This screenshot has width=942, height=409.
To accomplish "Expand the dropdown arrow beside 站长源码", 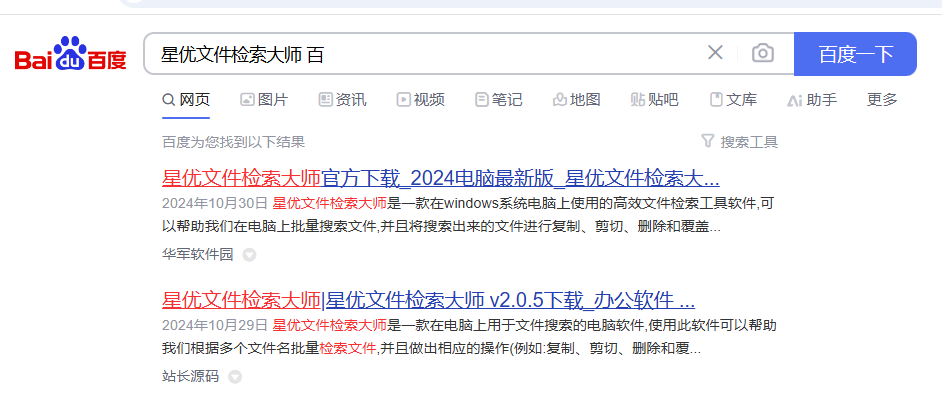I will coord(236,377).
